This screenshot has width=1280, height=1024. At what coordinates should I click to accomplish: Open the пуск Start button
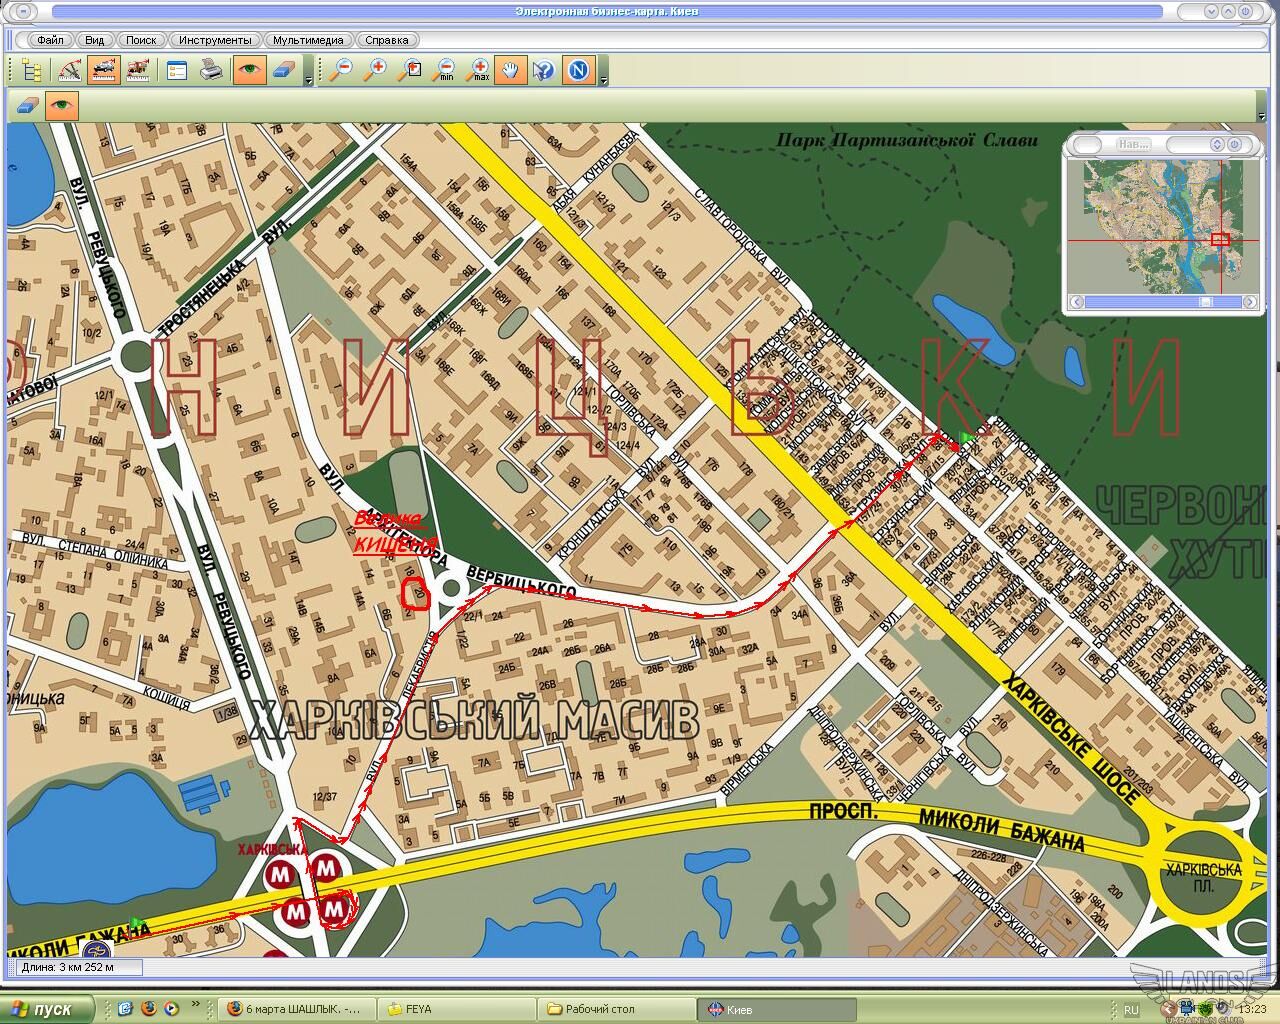[48, 1009]
